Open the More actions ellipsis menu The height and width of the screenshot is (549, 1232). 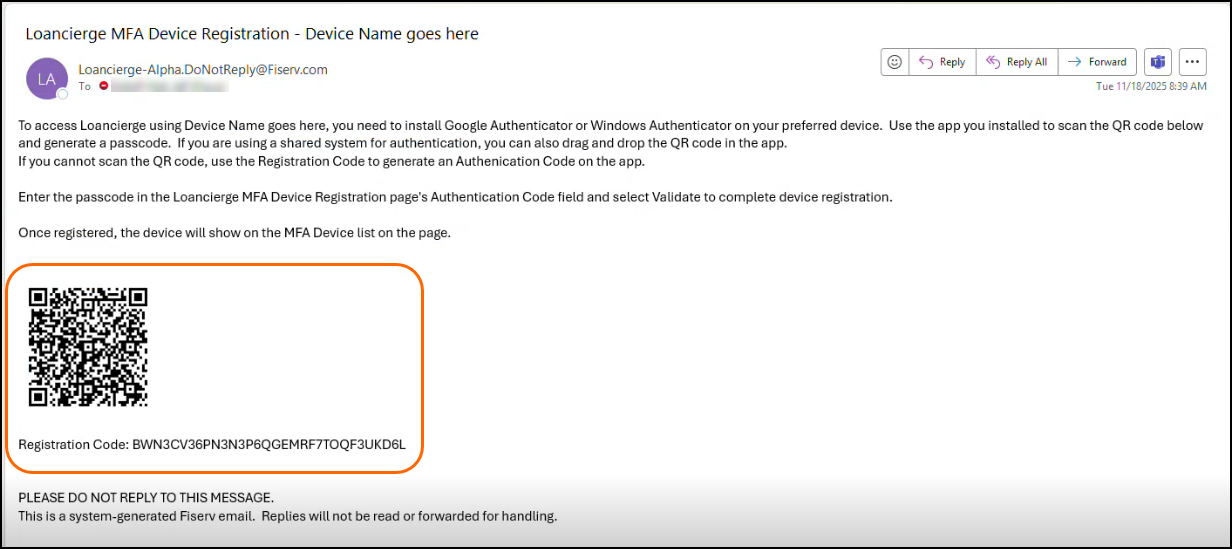point(1192,62)
